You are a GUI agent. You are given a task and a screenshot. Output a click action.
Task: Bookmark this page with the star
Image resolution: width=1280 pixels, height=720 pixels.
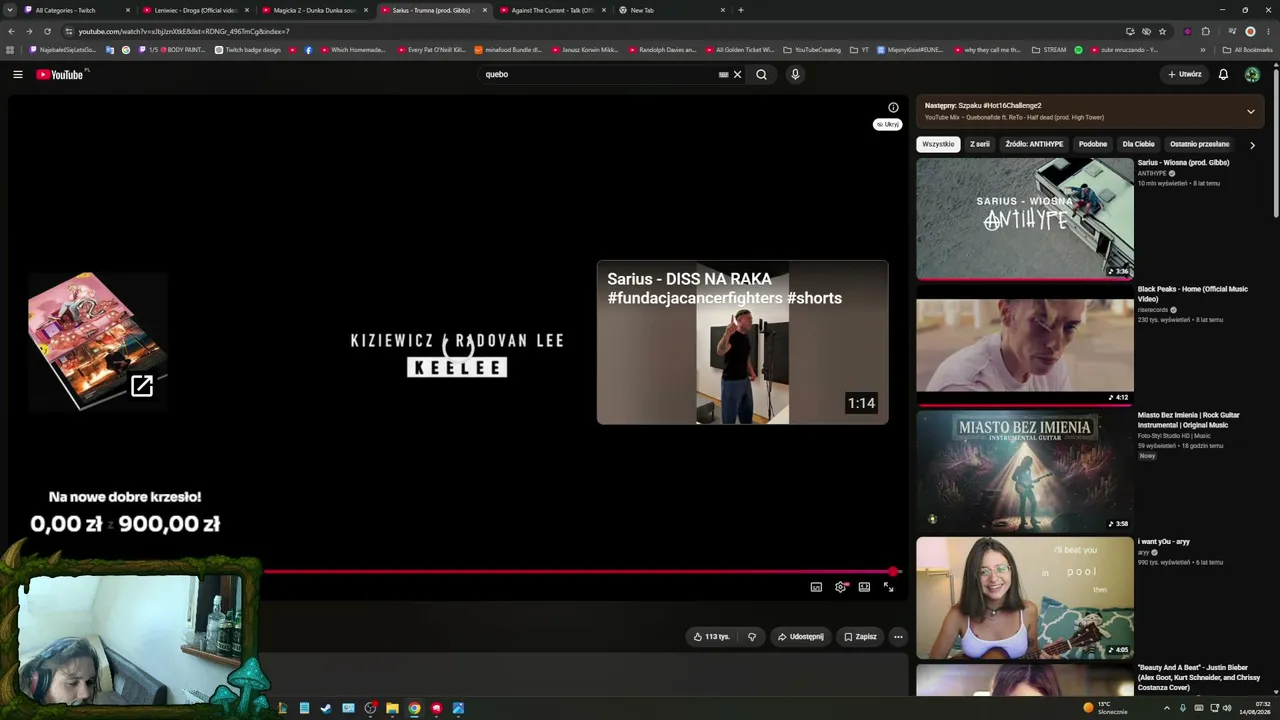coord(1162,31)
